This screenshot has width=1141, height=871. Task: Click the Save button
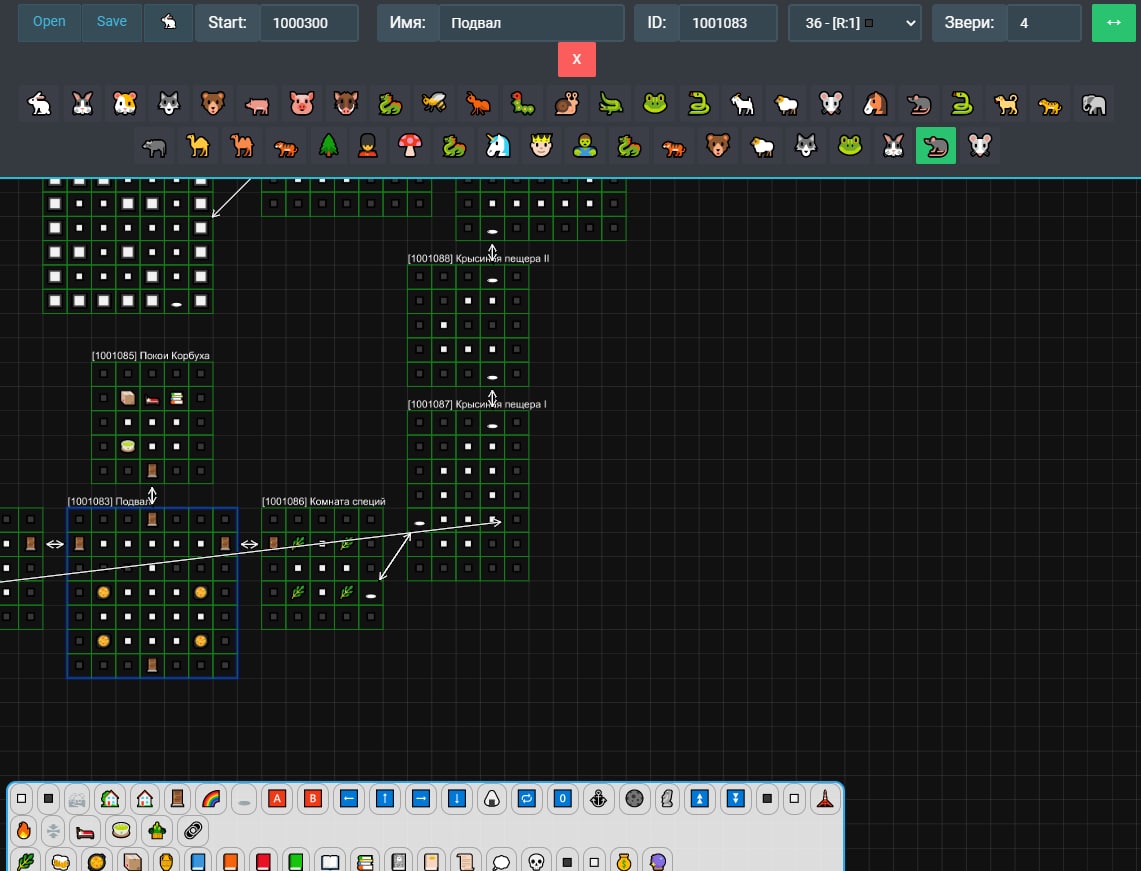[x=112, y=22]
